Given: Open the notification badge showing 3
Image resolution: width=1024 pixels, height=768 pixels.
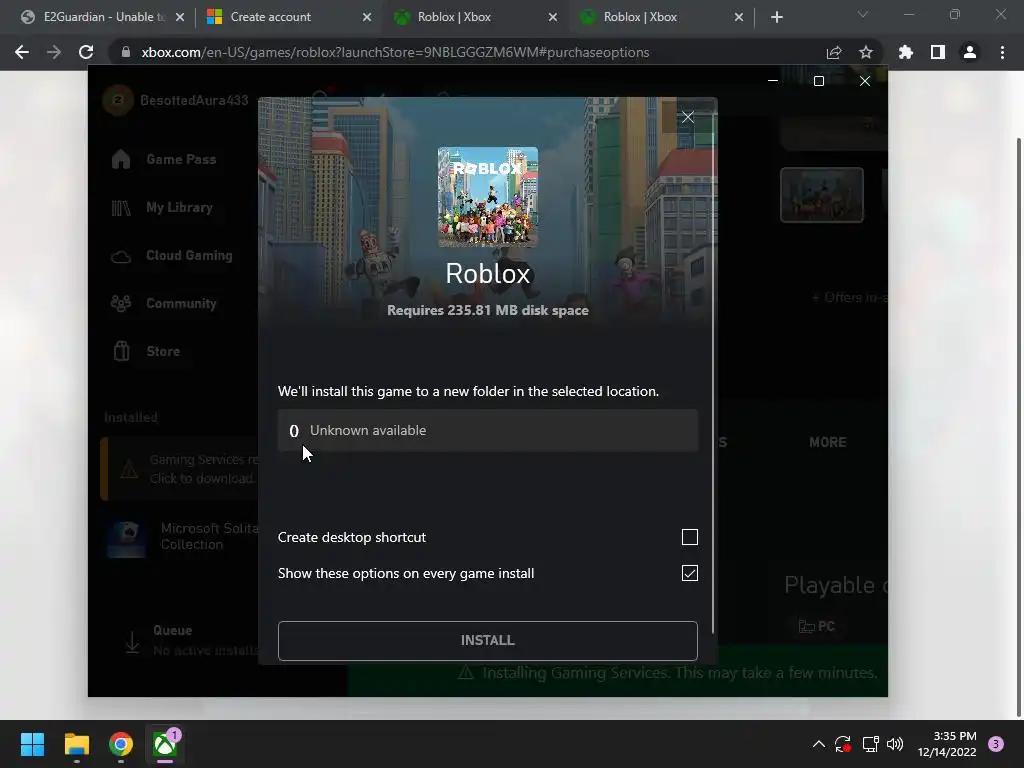Looking at the screenshot, I should [x=996, y=744].
